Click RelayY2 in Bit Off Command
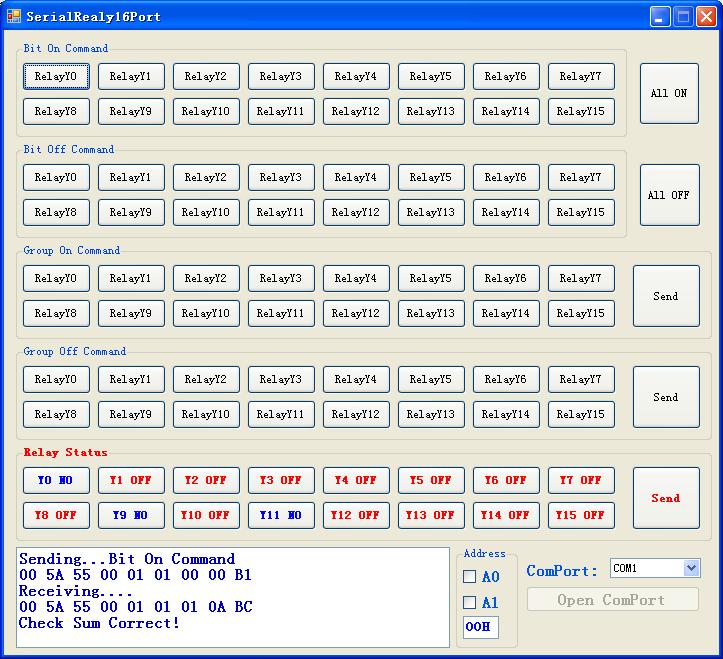723x659 pixels. 206,177
